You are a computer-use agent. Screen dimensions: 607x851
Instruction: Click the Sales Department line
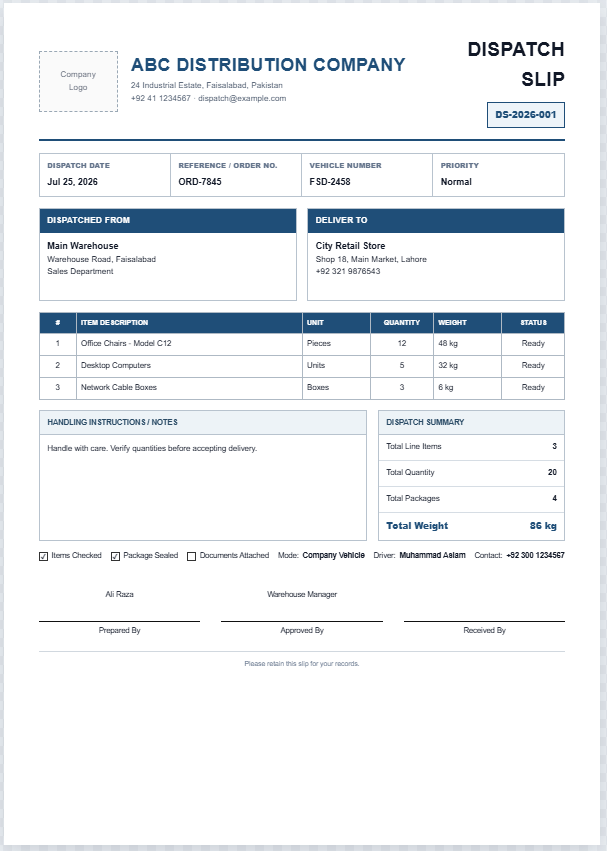(80, 271)
